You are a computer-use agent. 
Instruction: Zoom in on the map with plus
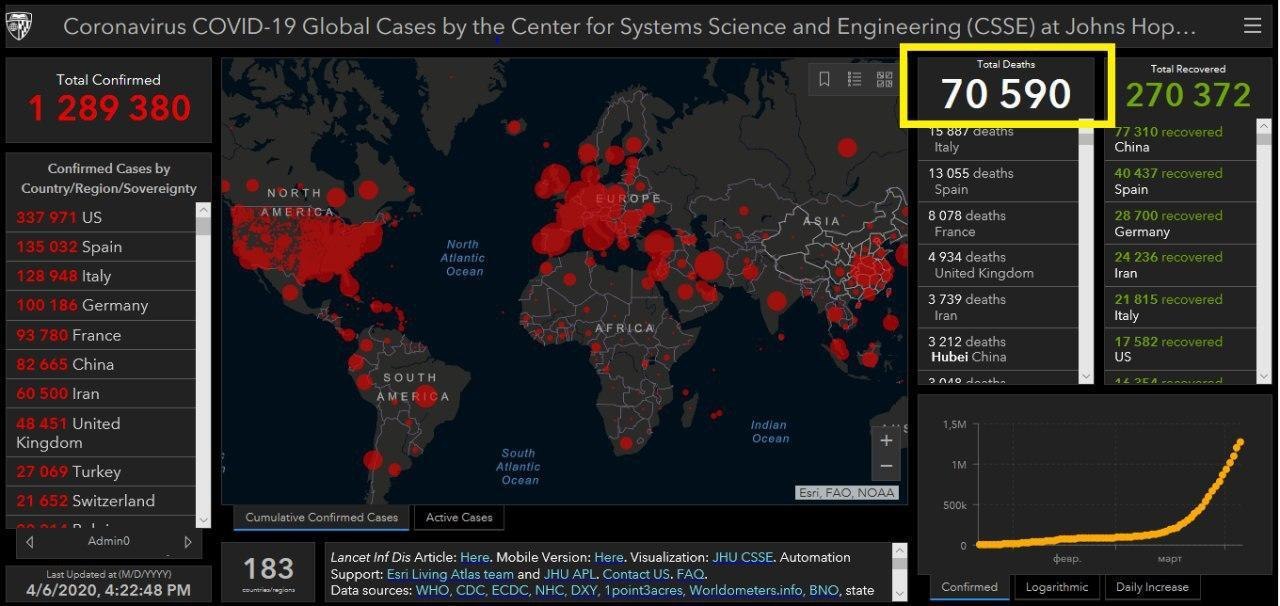click(x=886, y=440)
